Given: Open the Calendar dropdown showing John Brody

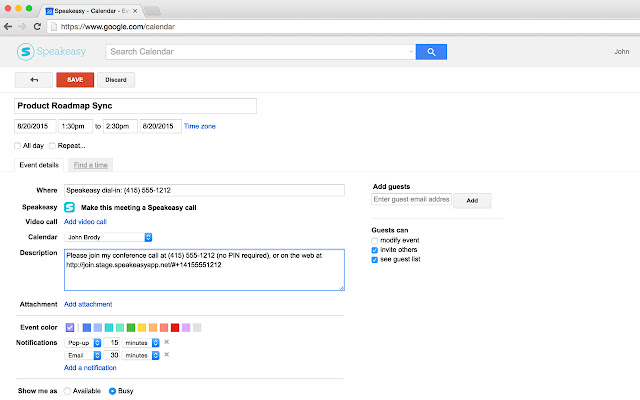Looking at the screenshot, I should click(x=108, y=237).
